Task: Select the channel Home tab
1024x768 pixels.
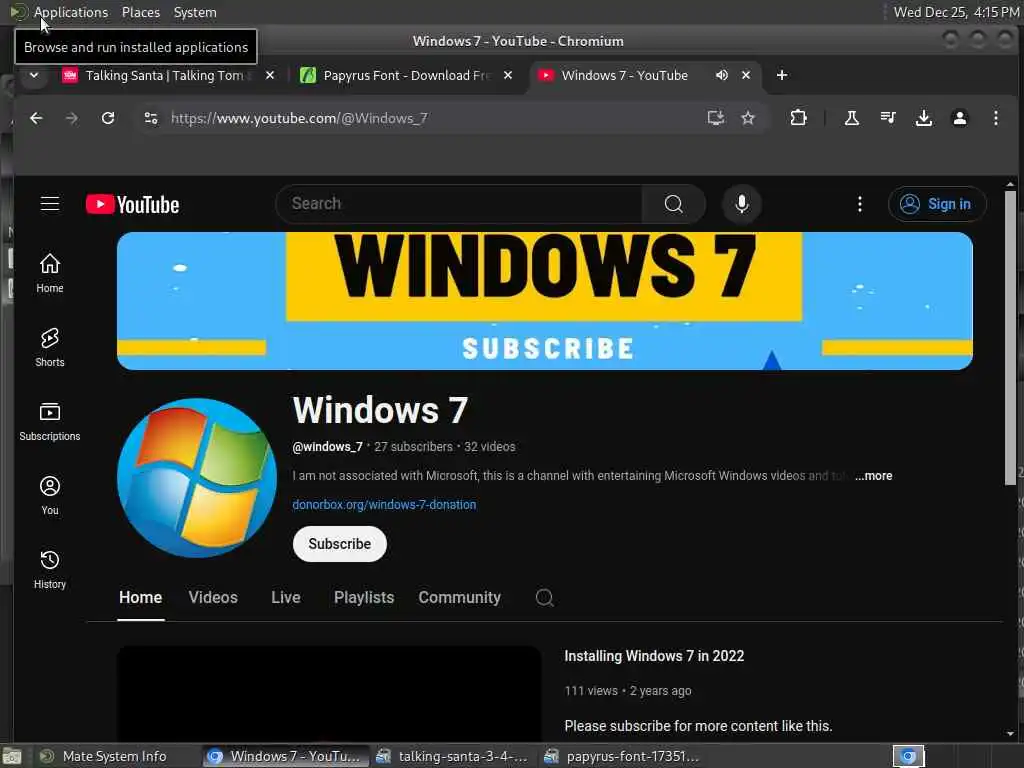Action: (x=140, y=598)
